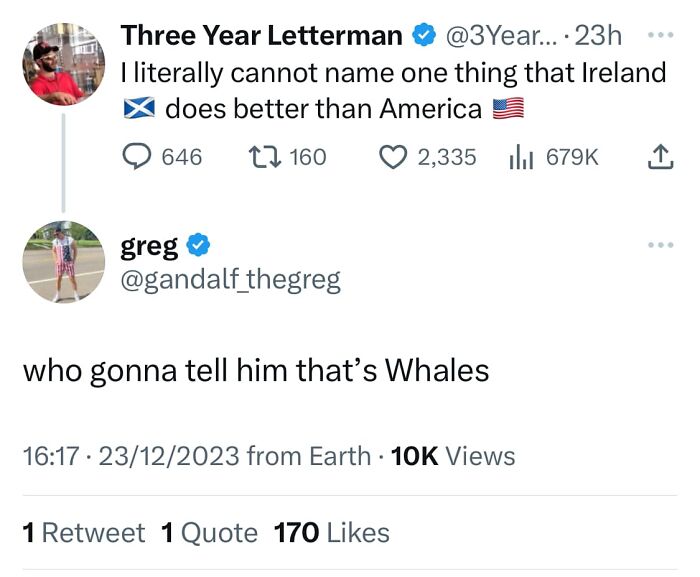Open more options menu on greg's tweet
The image size is (700, 577).
[x=661, y=245]
